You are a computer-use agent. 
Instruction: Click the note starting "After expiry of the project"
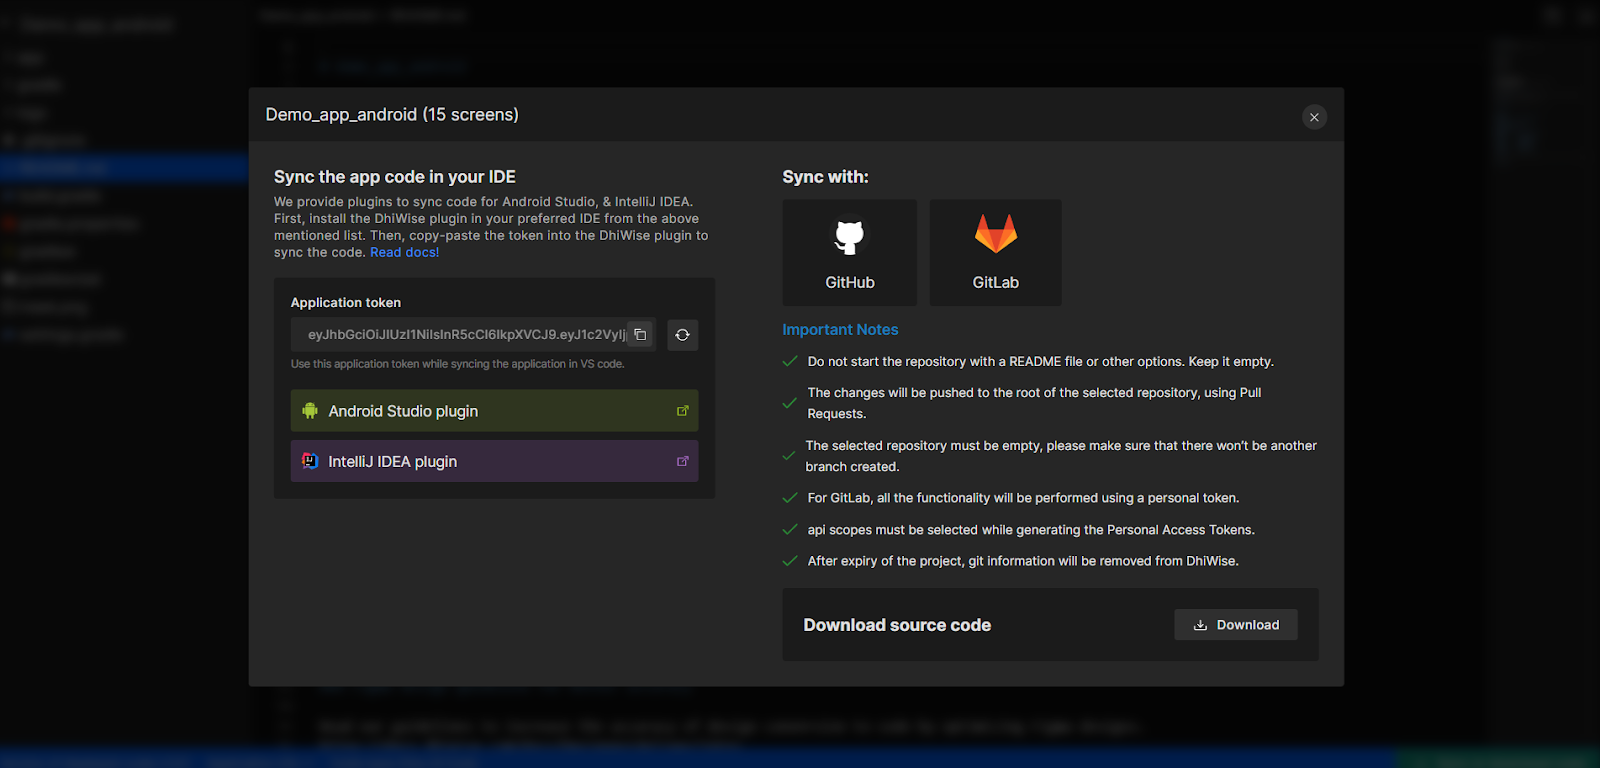(x=1023, y=561)
